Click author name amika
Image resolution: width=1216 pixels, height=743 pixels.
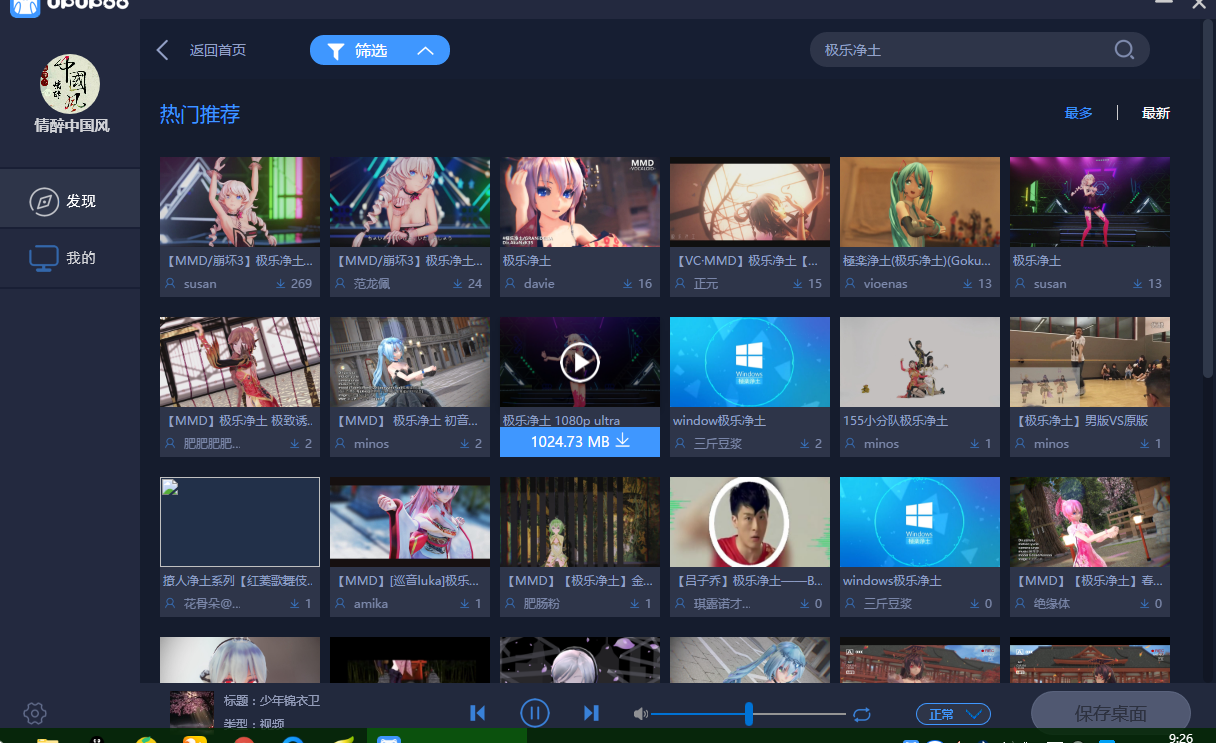point(371,604)
